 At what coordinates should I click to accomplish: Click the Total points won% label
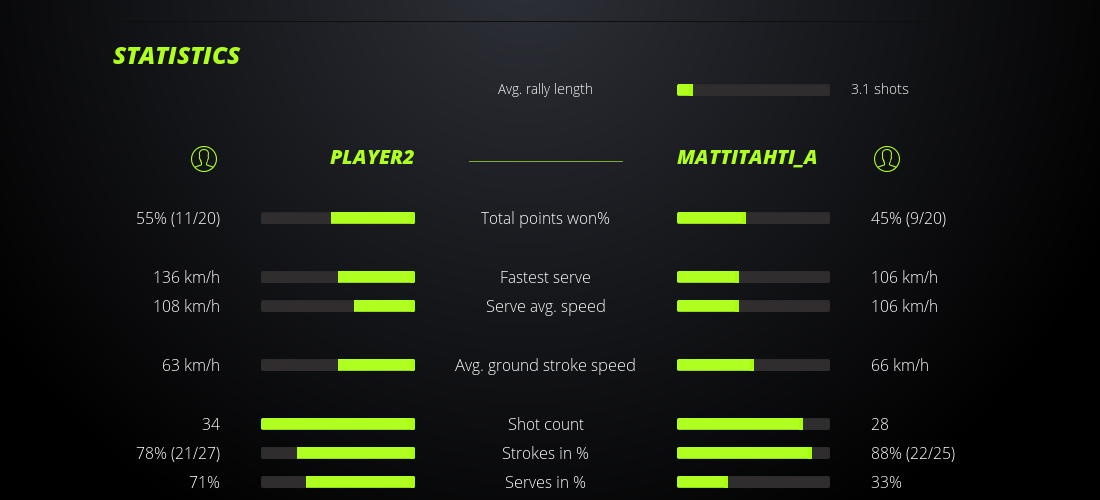click(545, 218)
